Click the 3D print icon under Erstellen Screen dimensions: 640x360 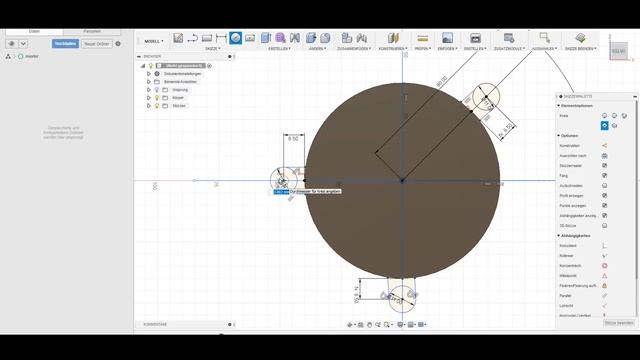click(x=476, y=38)
